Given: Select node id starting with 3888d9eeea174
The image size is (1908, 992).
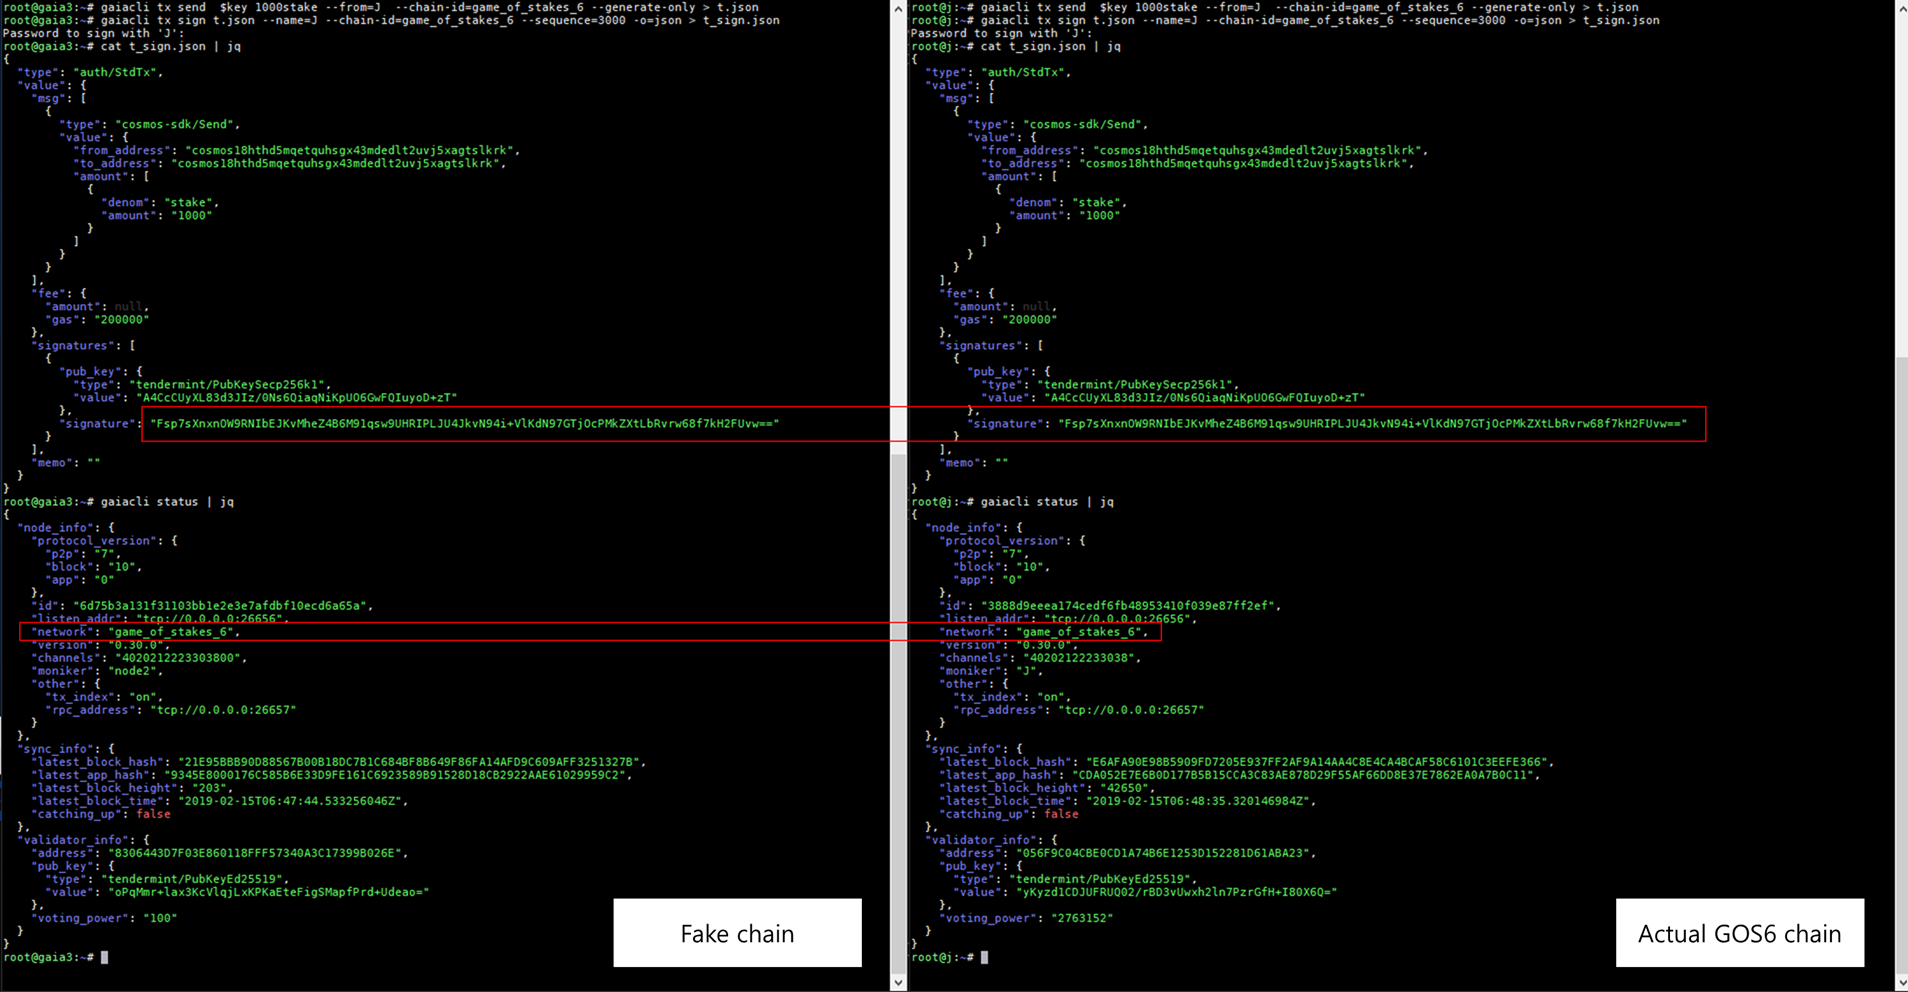Looking at the screenshot, I should [1130, 606].
